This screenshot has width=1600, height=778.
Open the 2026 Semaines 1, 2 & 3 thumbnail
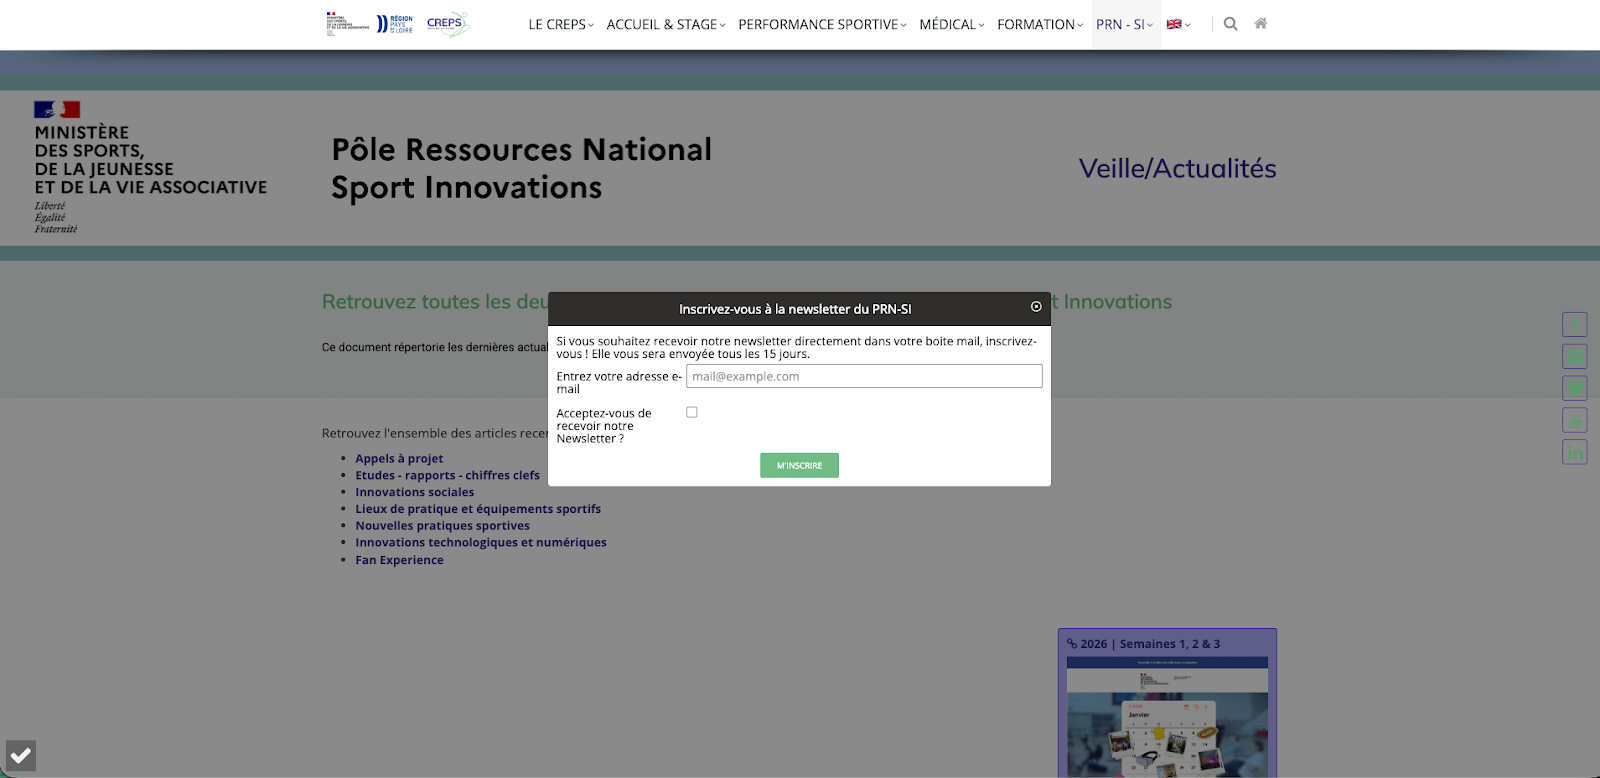pyautogui.click(x=1167, y=710)
